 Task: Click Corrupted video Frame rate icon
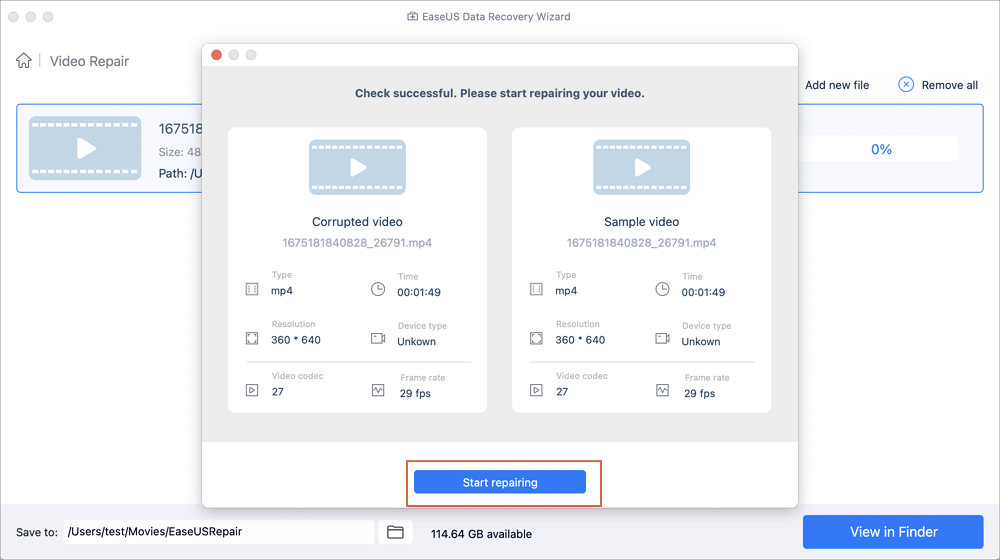(x=378, y=390)
